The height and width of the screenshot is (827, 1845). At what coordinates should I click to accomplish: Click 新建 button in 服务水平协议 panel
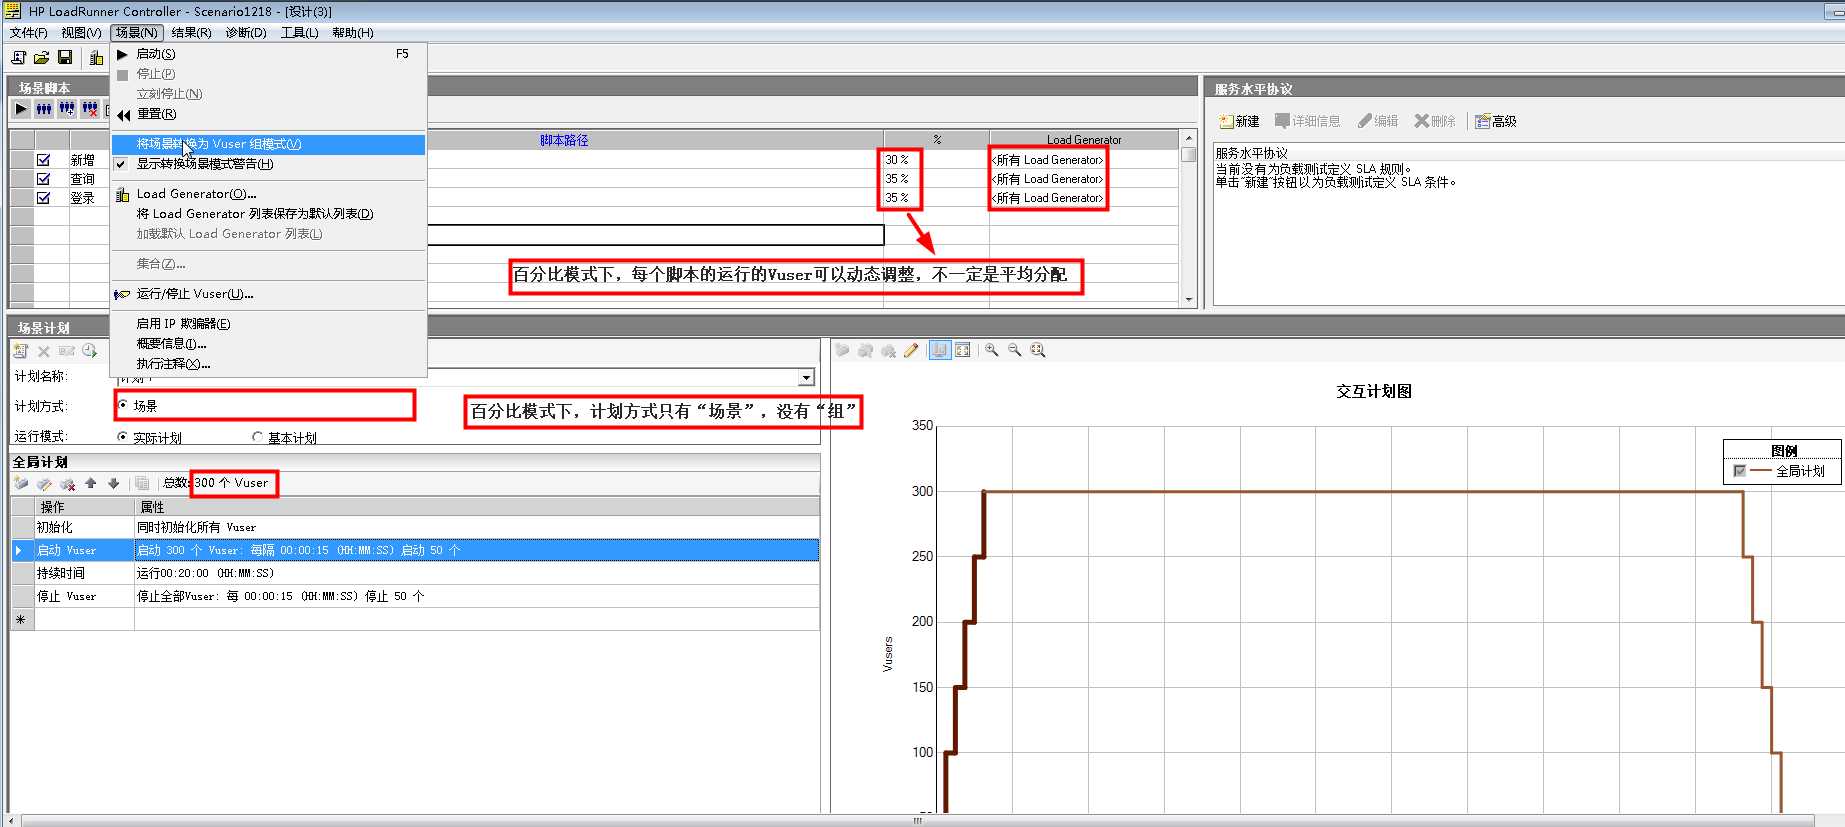[1239, 121]
